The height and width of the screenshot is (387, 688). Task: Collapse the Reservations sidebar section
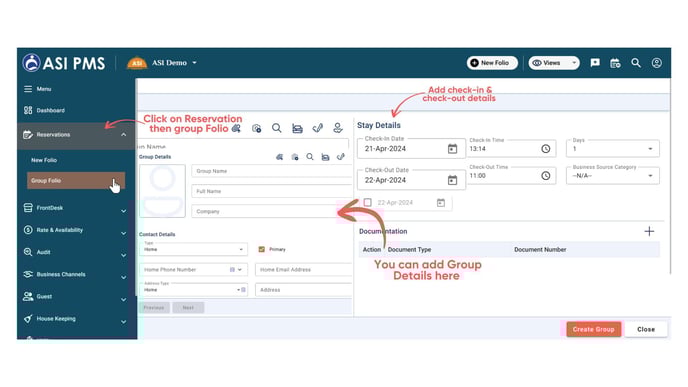click(x=123, y=135)
